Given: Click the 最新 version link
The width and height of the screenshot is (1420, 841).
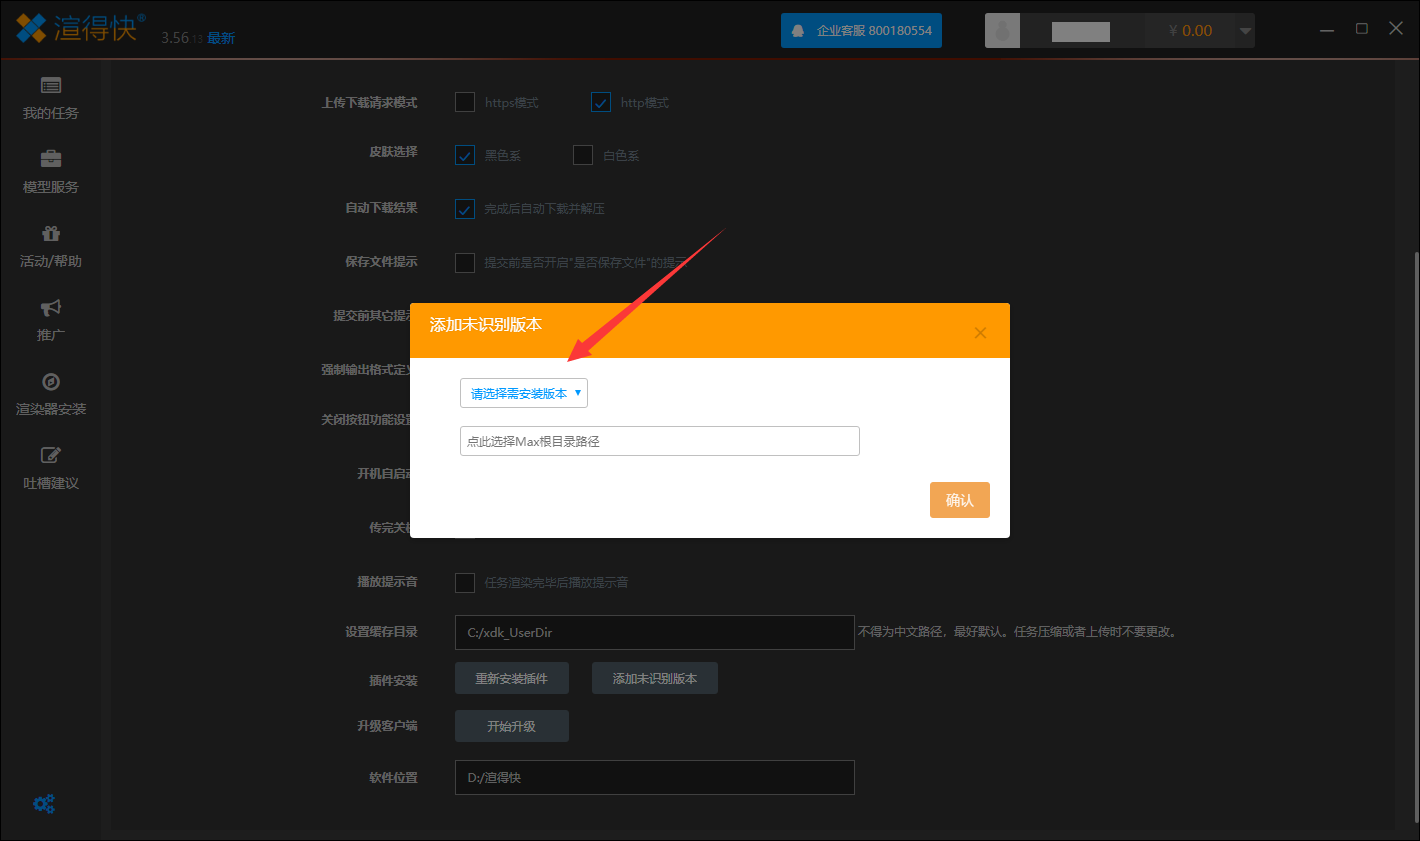Looking at the screenshot, I should (x=221, y=38).
